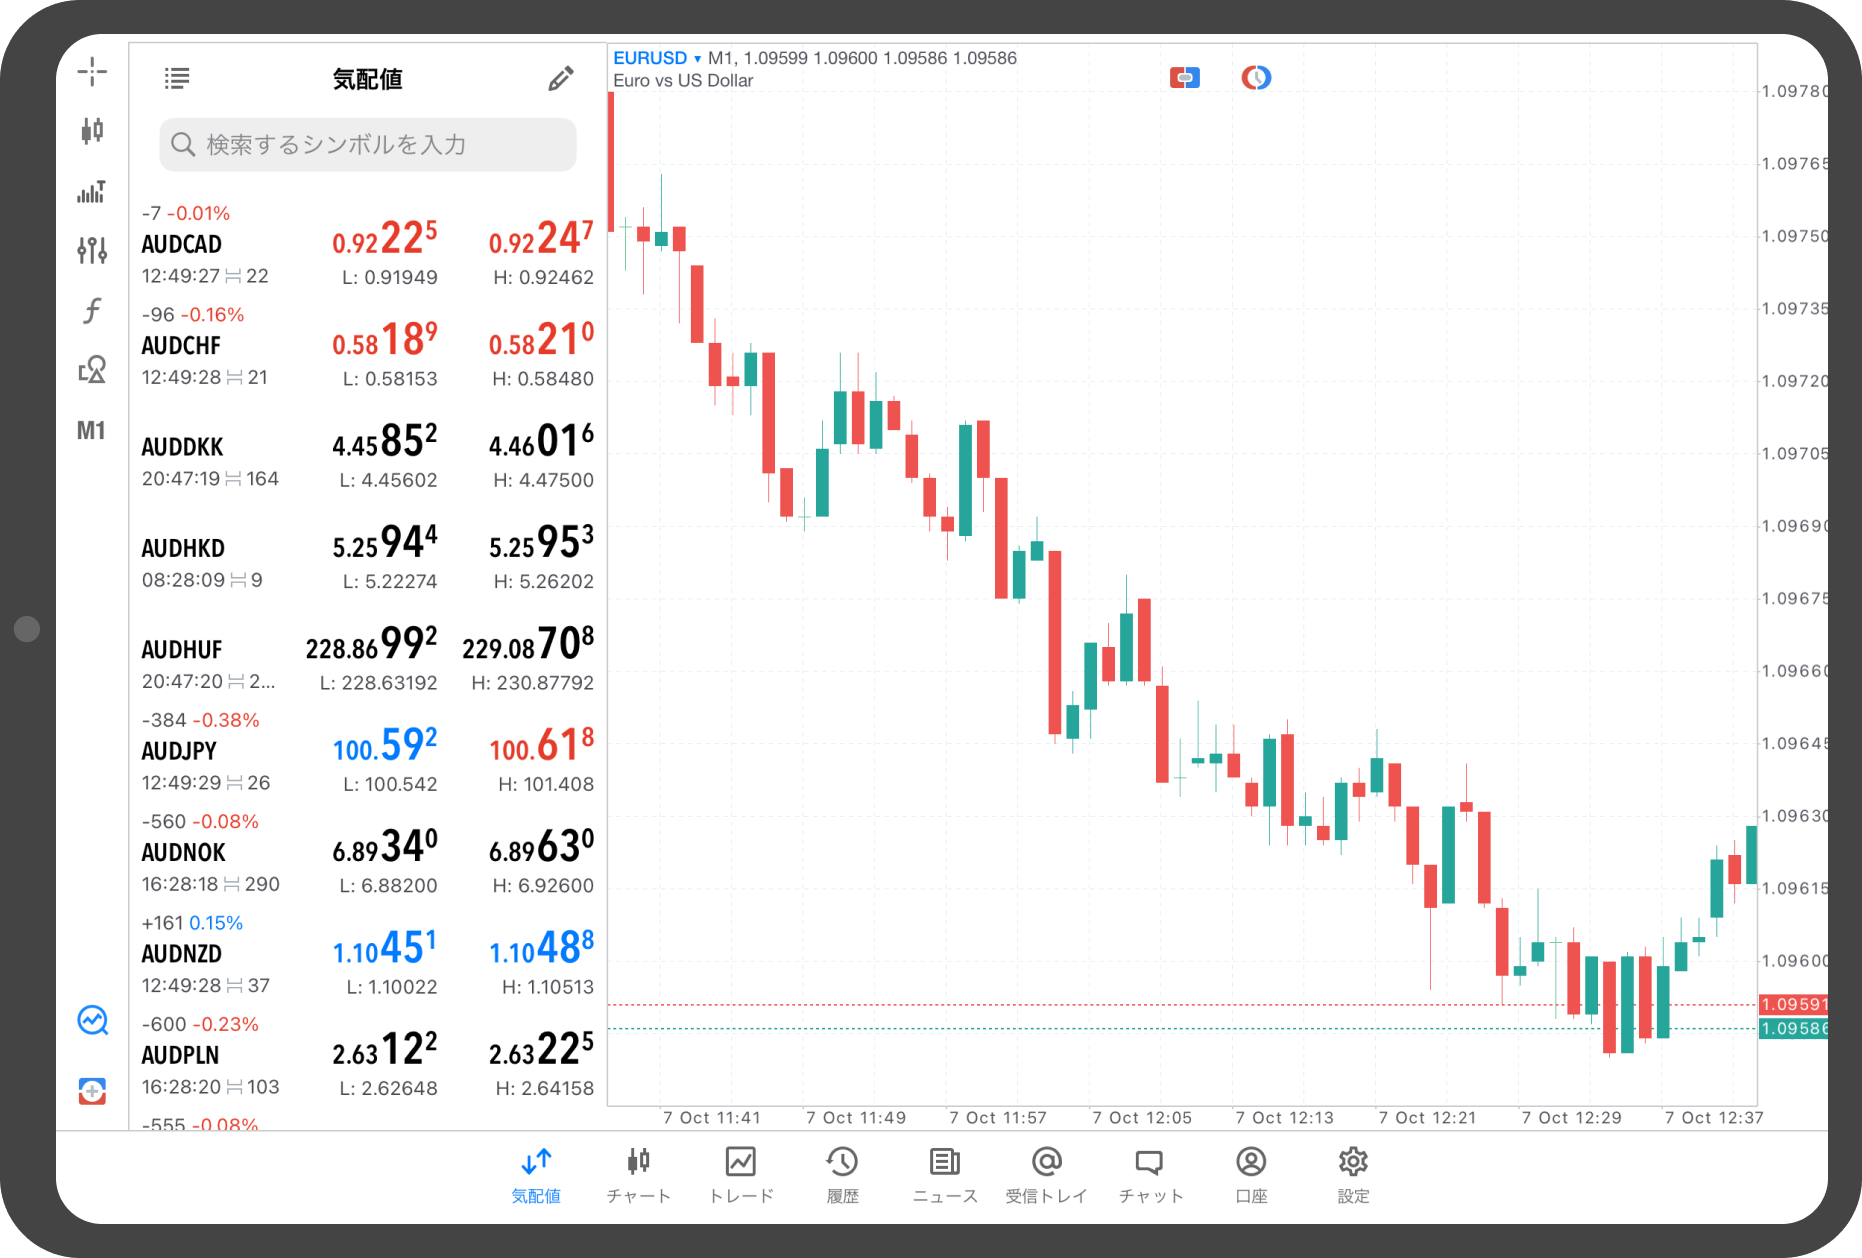
Task: Click the red ask price label 1.09591
Action: click(1793, 1004)
